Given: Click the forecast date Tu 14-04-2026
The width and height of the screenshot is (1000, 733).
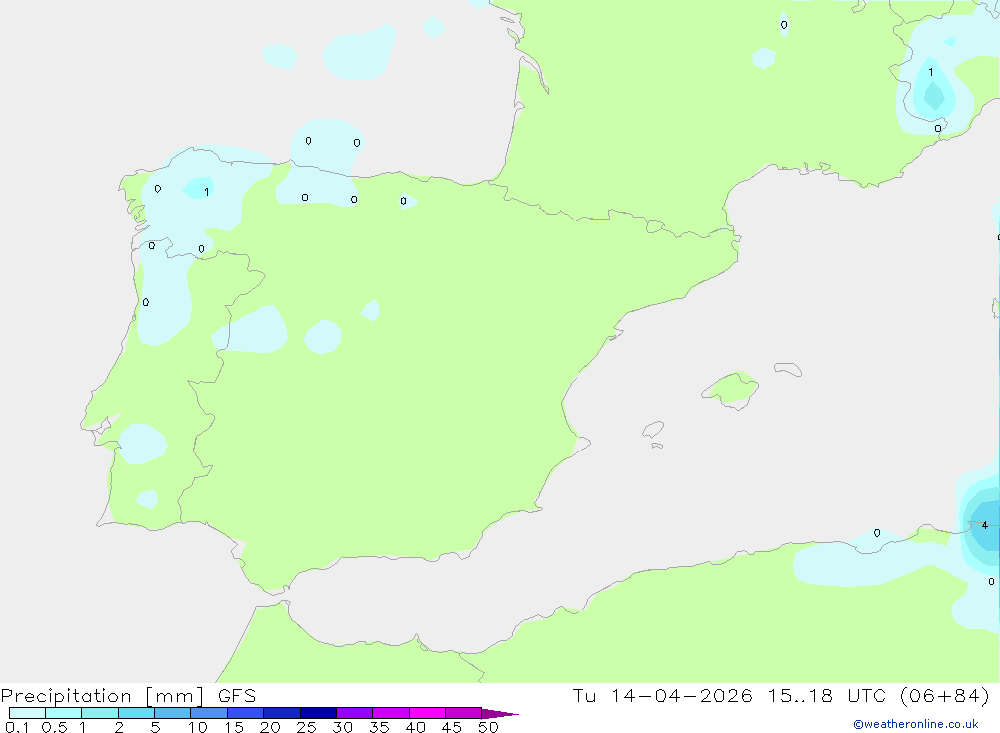Looking at the screenshot, I should 663,696.
